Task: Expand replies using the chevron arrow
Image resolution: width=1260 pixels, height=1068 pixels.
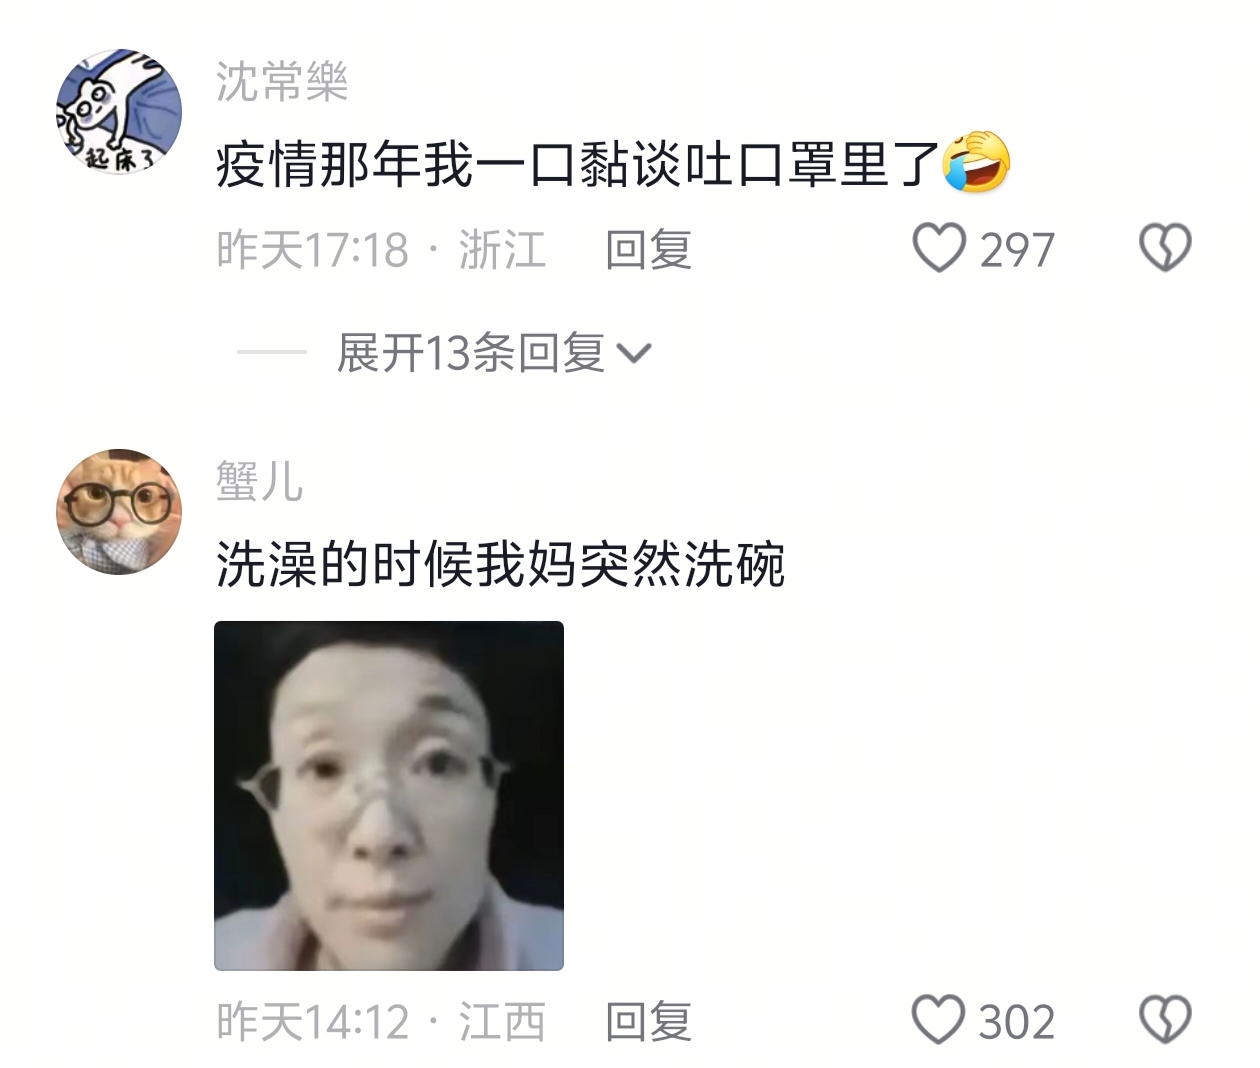Action: tap(634, 353)
